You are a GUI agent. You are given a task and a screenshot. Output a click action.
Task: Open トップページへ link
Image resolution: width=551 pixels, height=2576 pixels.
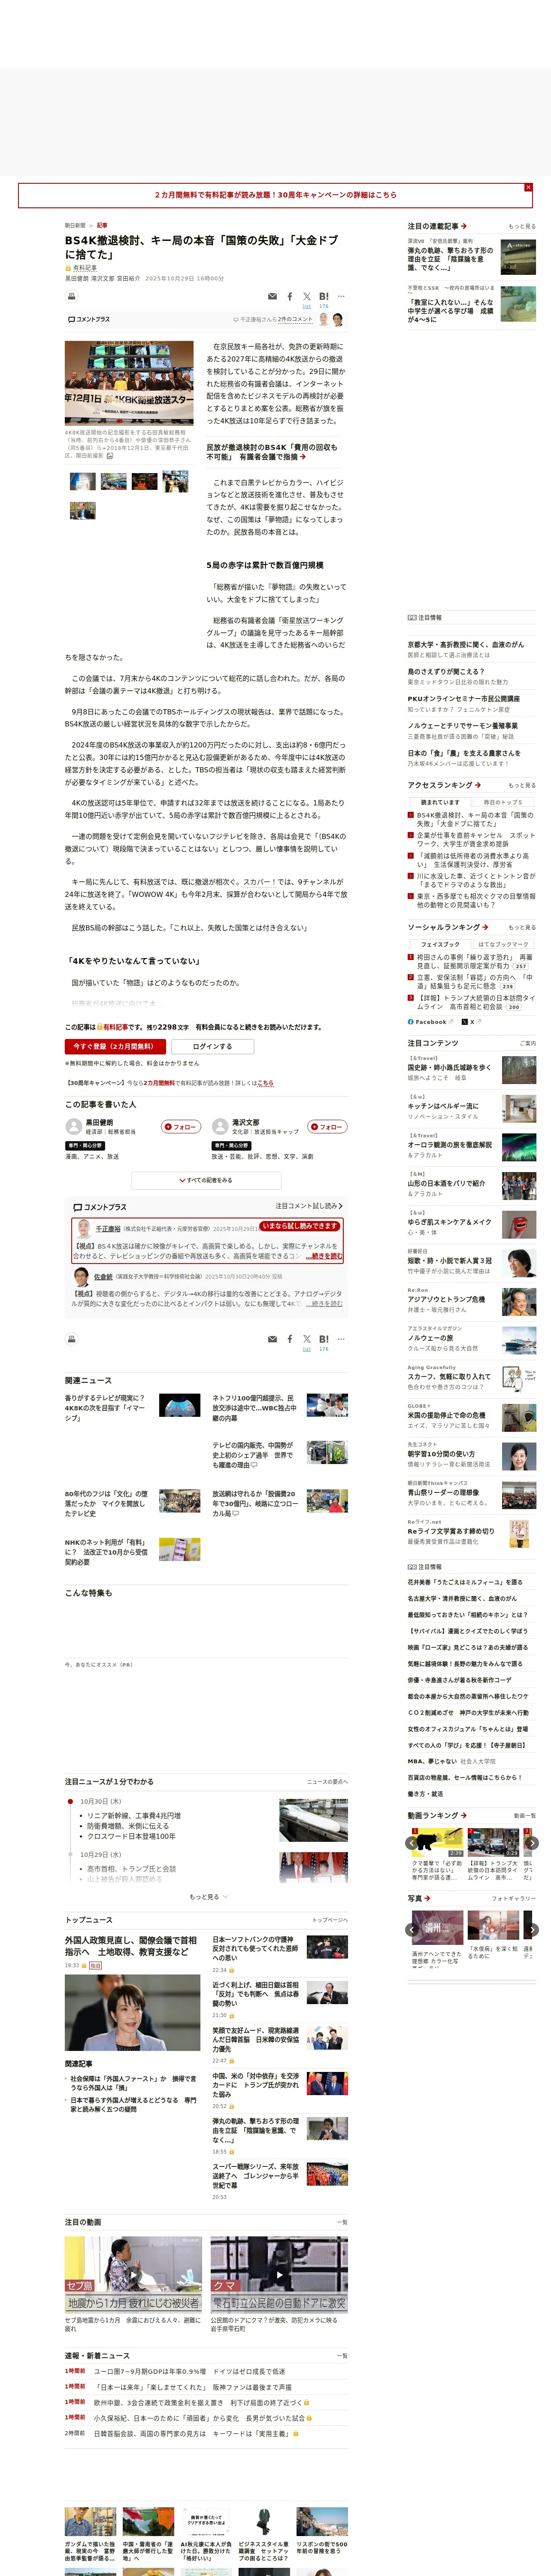point(330,1920)
